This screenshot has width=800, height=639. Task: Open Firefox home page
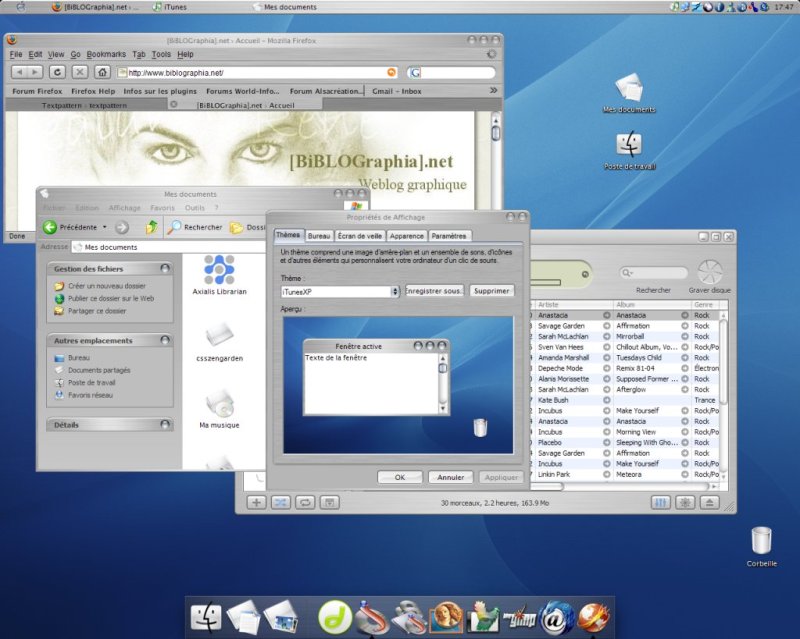(x=102, y=72)
